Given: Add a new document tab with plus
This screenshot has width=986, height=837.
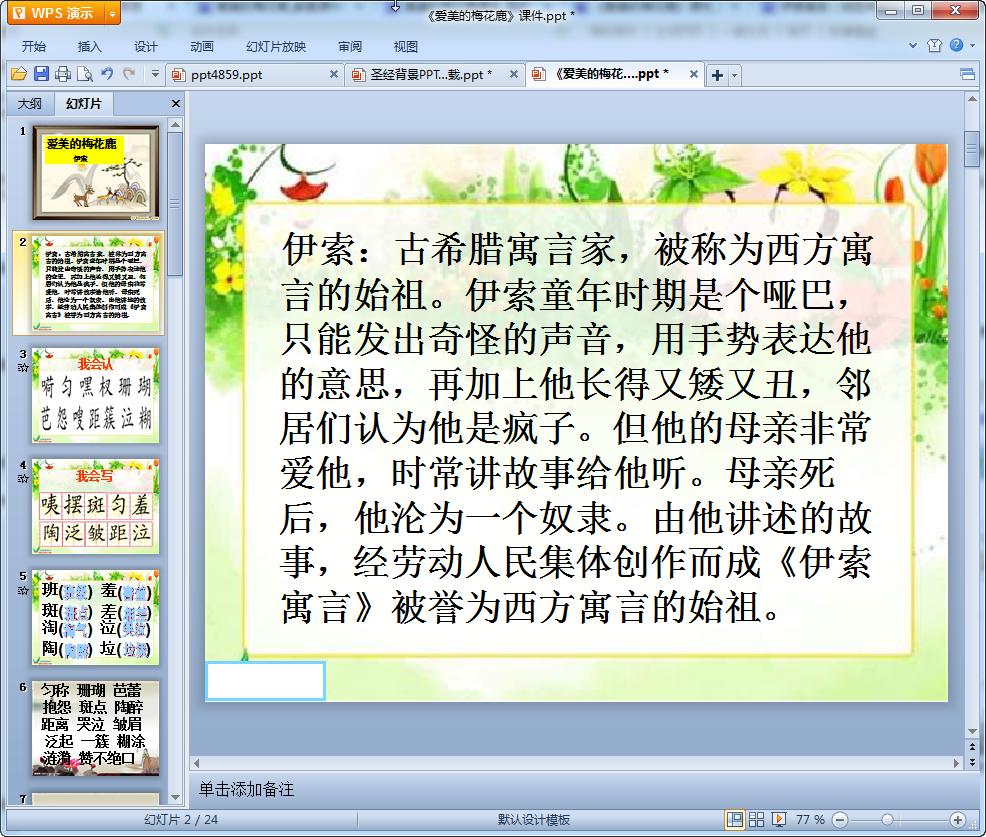Looking at the screenshot, I should point(717,75).
